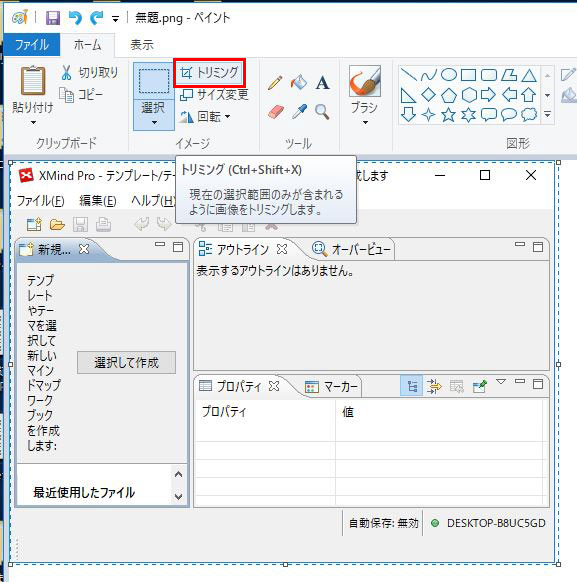Click the 選択して作成 button
577x582 pixels.
(x=126, y=363)
